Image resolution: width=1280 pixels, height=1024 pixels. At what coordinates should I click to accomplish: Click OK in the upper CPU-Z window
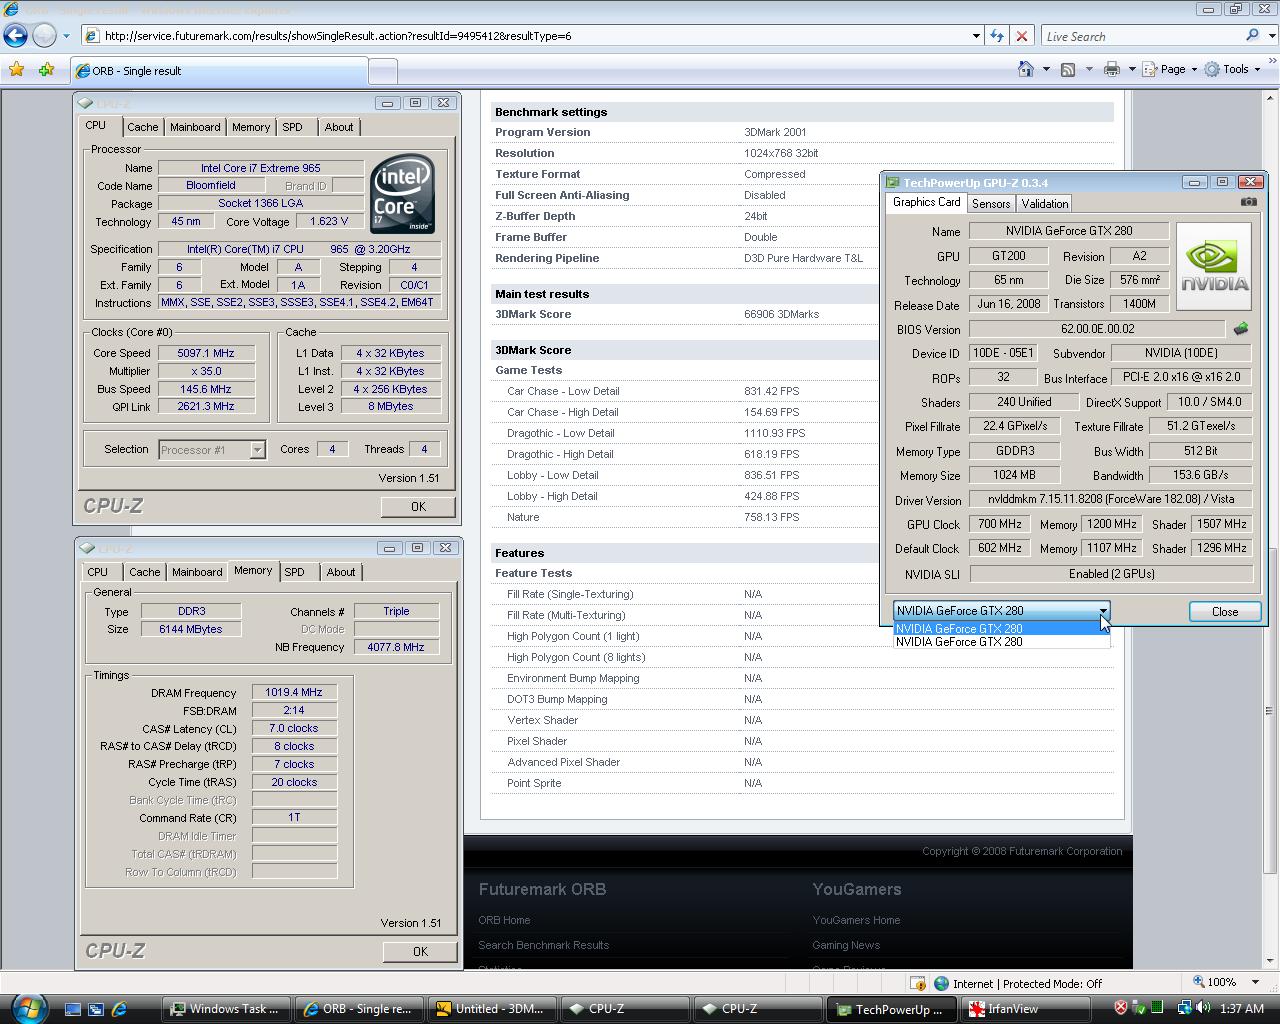pos(418,506)
